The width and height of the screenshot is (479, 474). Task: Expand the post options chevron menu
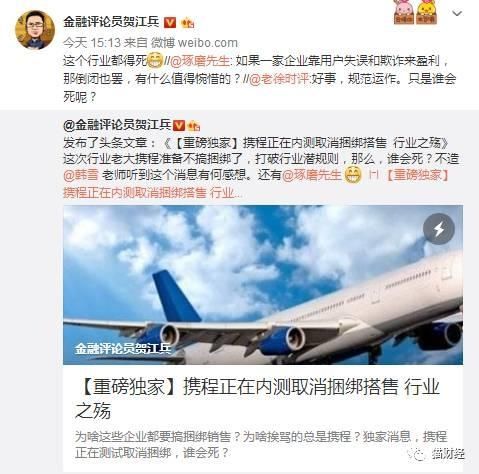coord(457,13)
